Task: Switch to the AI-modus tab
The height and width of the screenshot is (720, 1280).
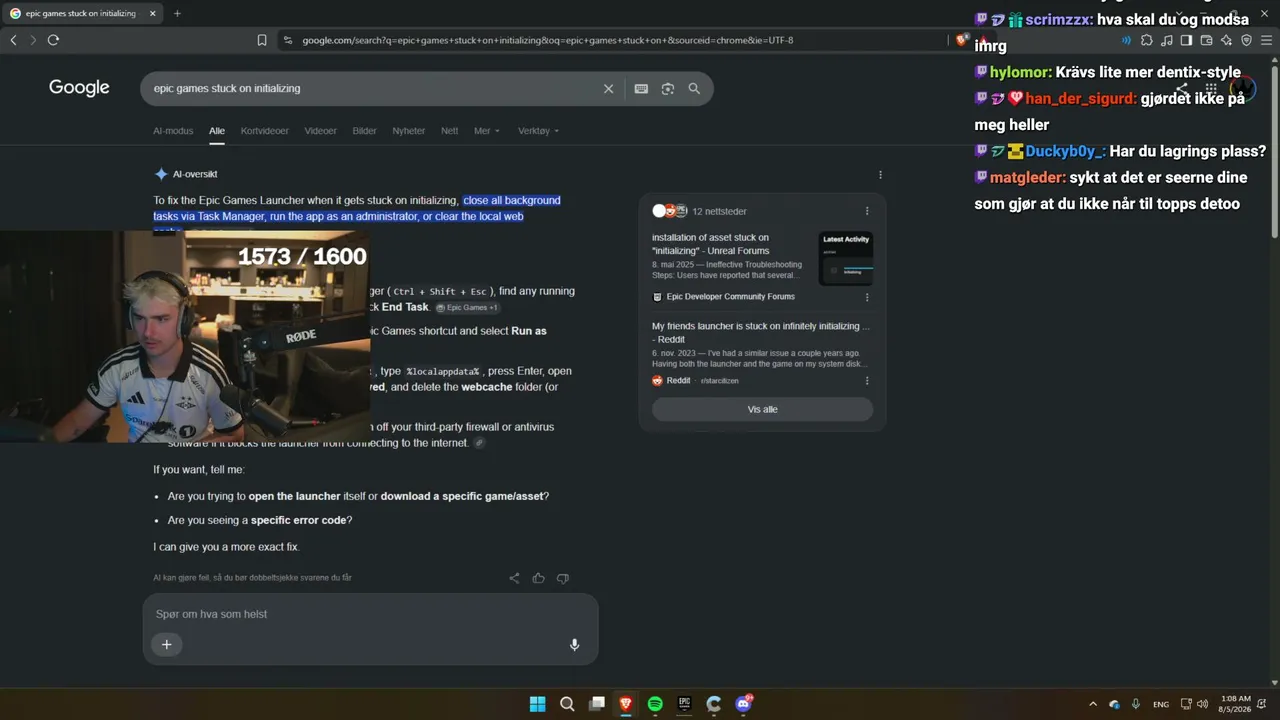Action: coord(173,131)
